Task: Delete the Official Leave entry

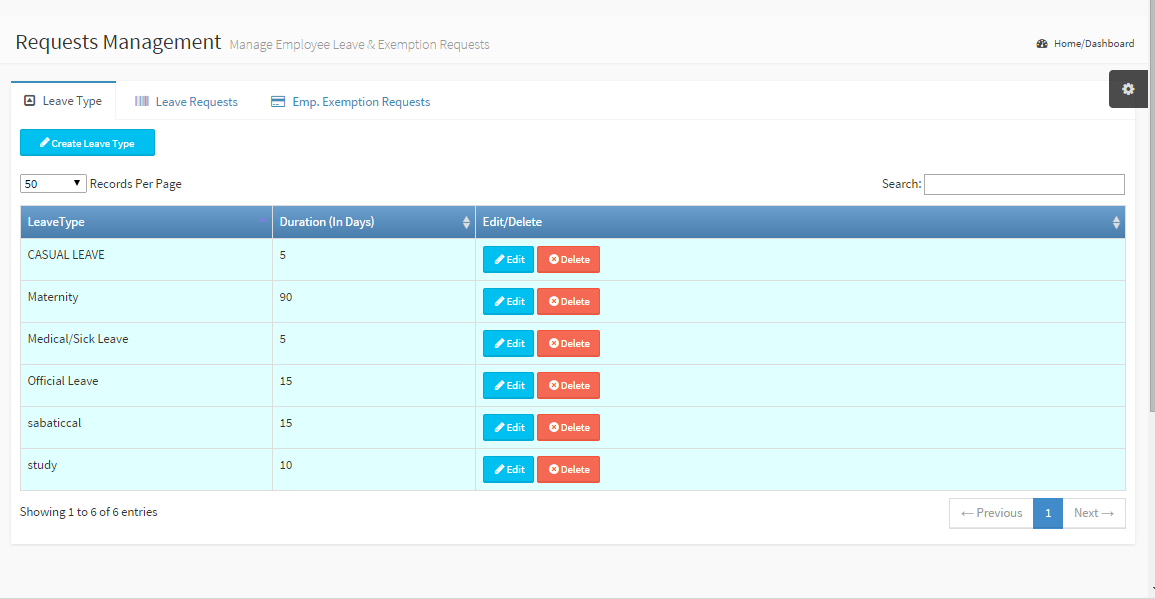Action: pos(568,386)
